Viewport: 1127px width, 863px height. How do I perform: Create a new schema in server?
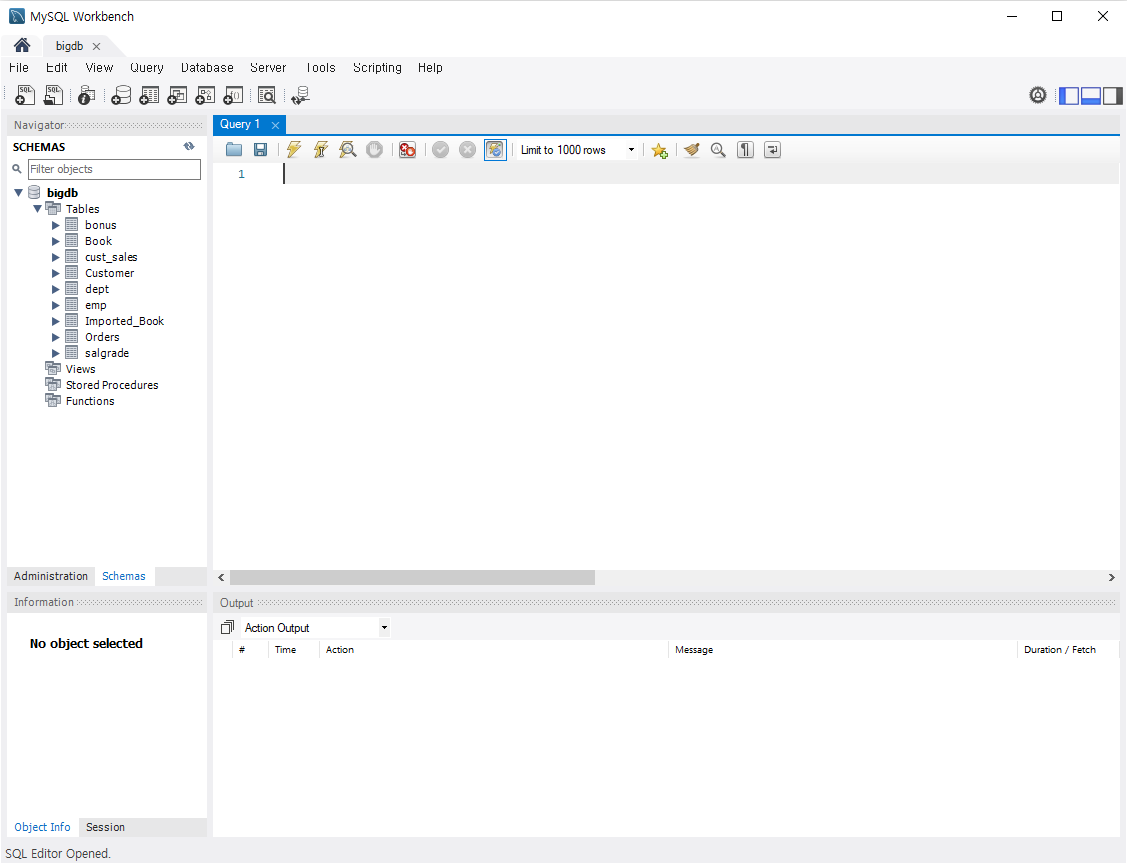click(x=121, y=95)
